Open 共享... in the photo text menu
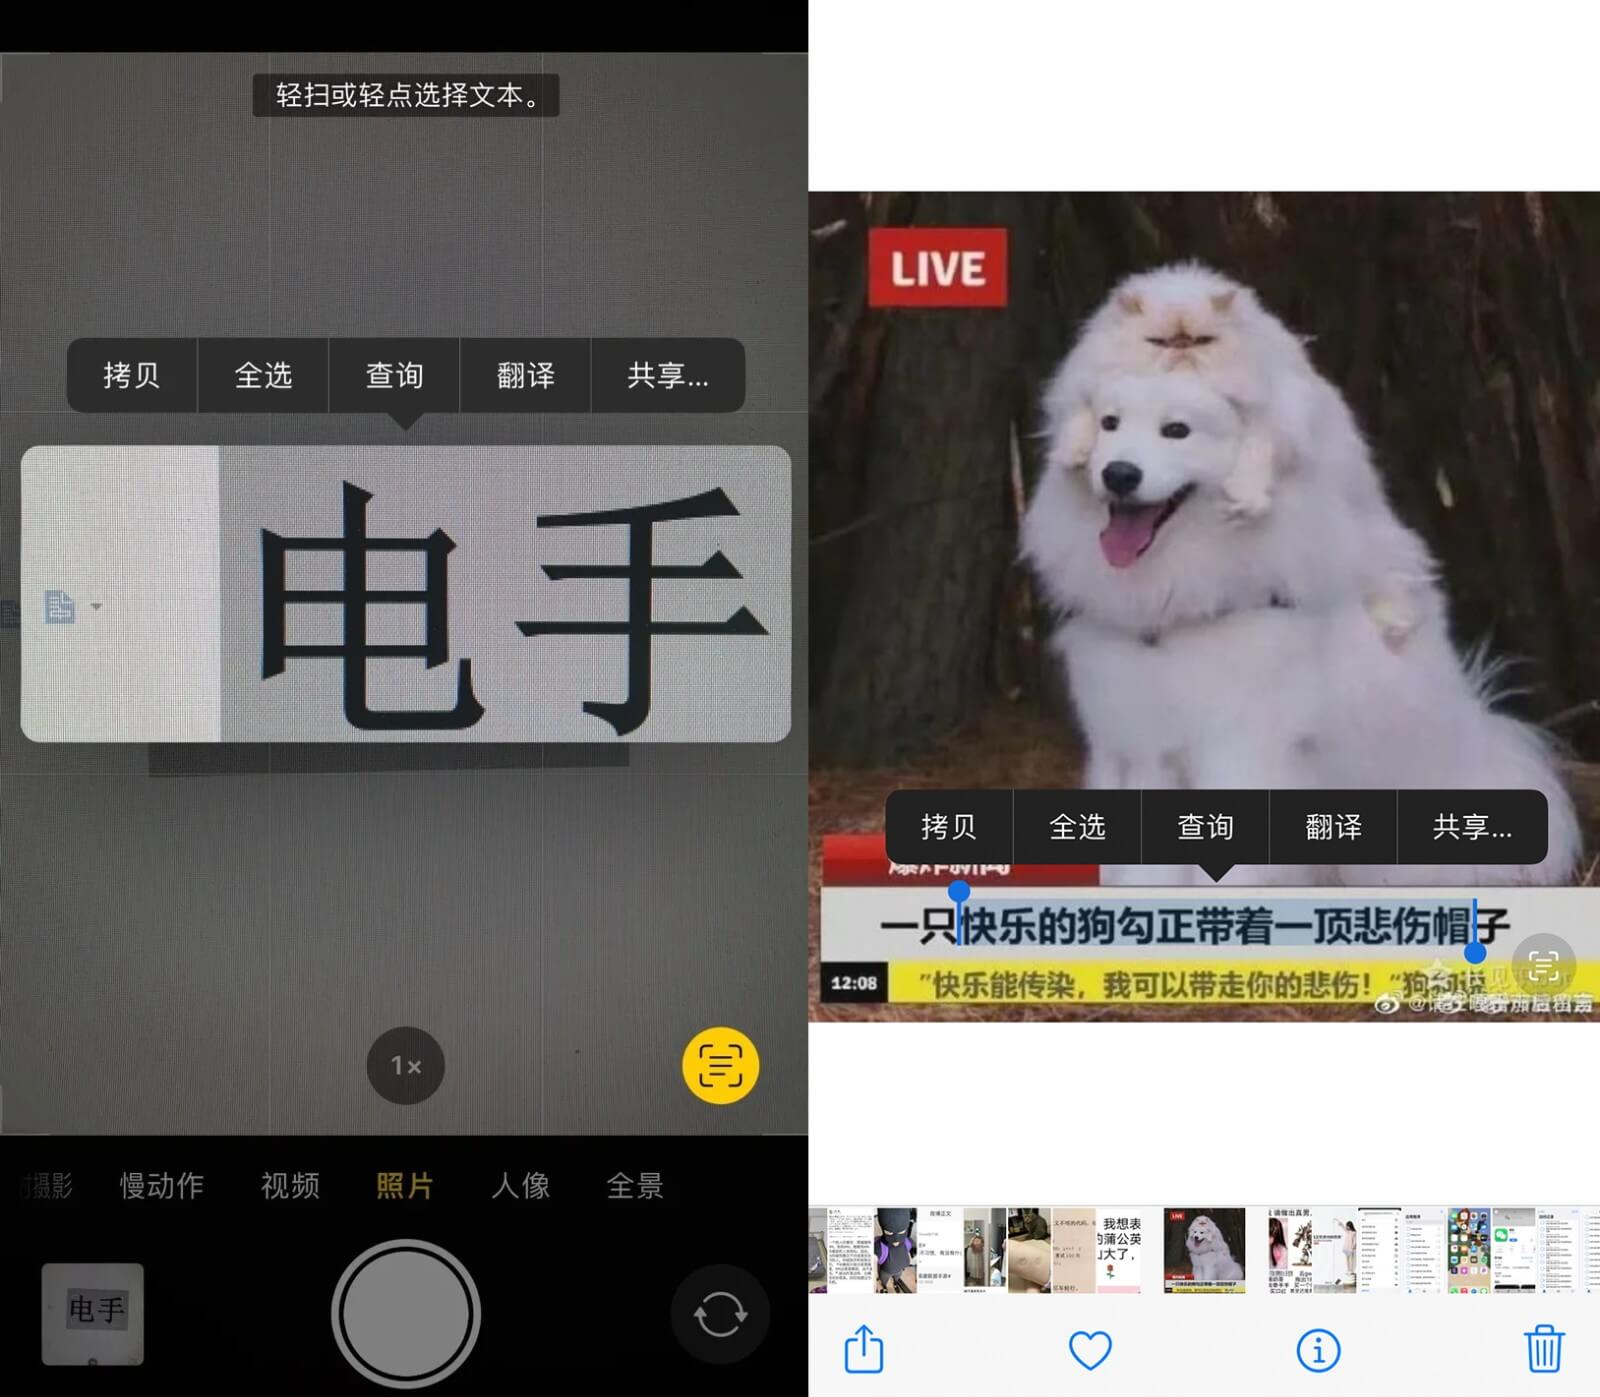 click(x=1471, y=827)
